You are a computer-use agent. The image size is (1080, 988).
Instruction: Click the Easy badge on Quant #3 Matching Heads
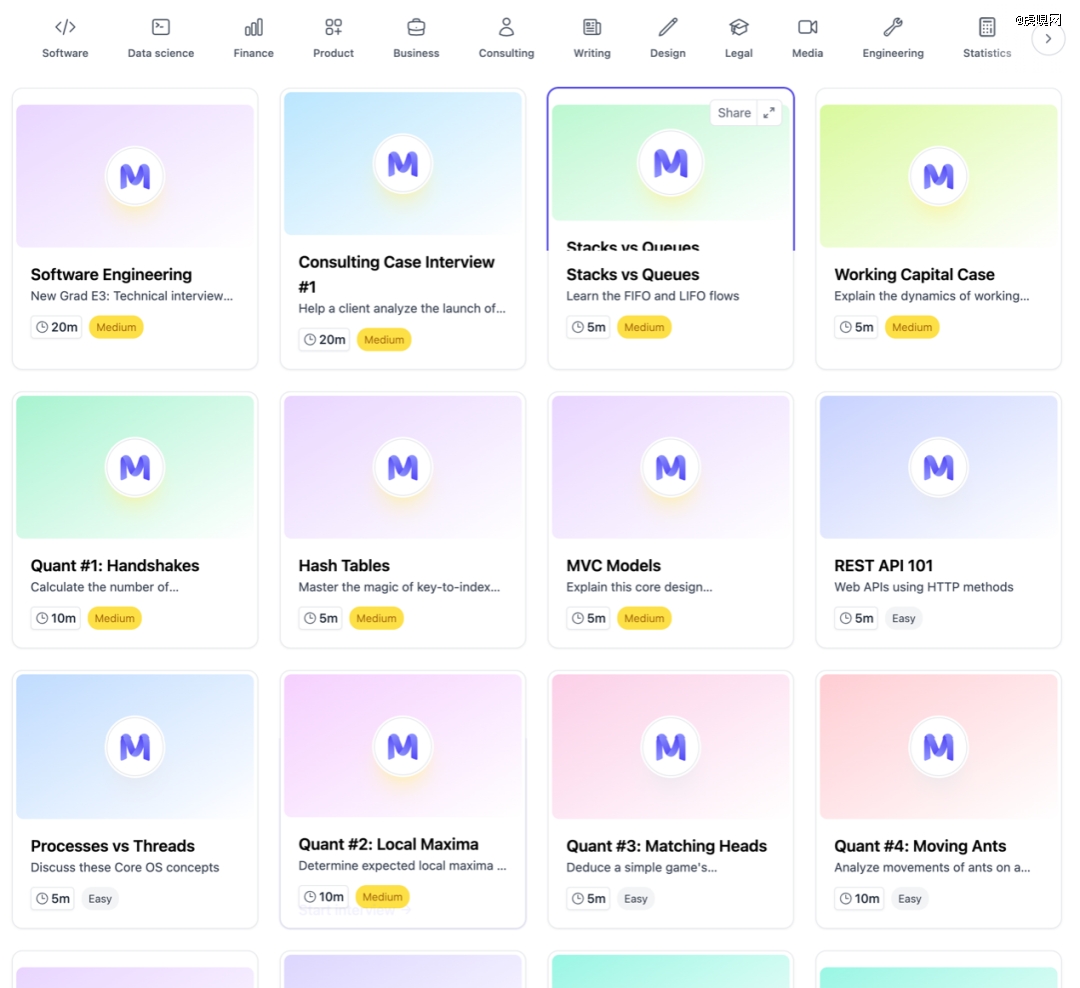point(636,898)
